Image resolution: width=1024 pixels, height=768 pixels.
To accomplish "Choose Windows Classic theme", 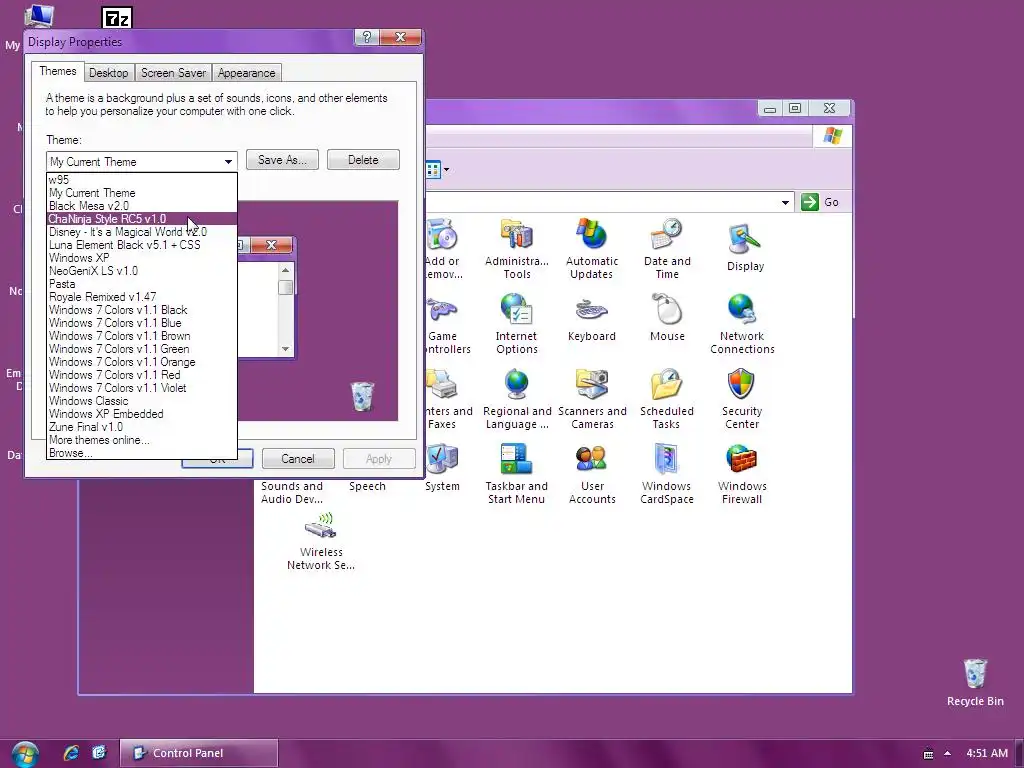I will coord(142,401).
